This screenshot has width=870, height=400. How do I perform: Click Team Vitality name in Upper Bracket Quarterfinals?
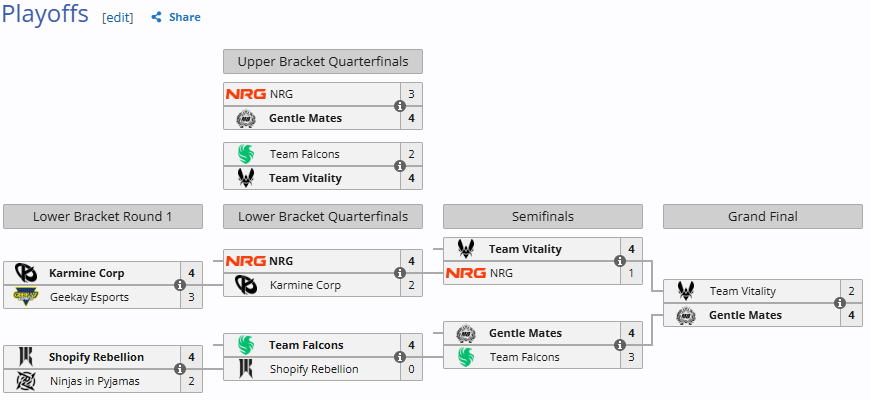coord(305,178)
